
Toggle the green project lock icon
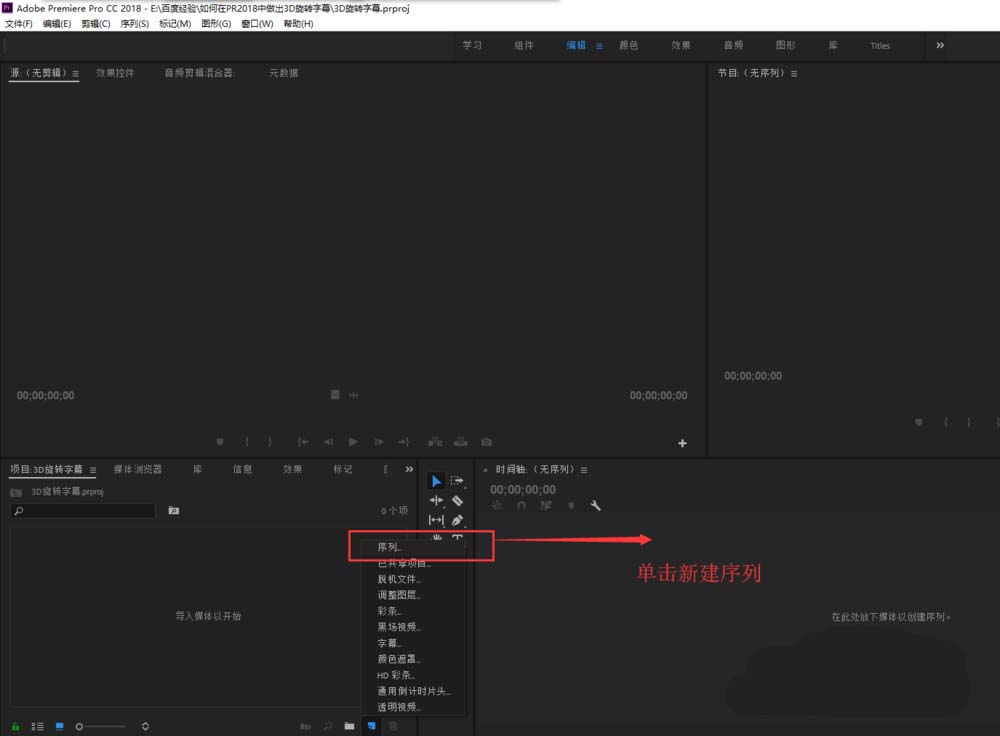point(15,726)
